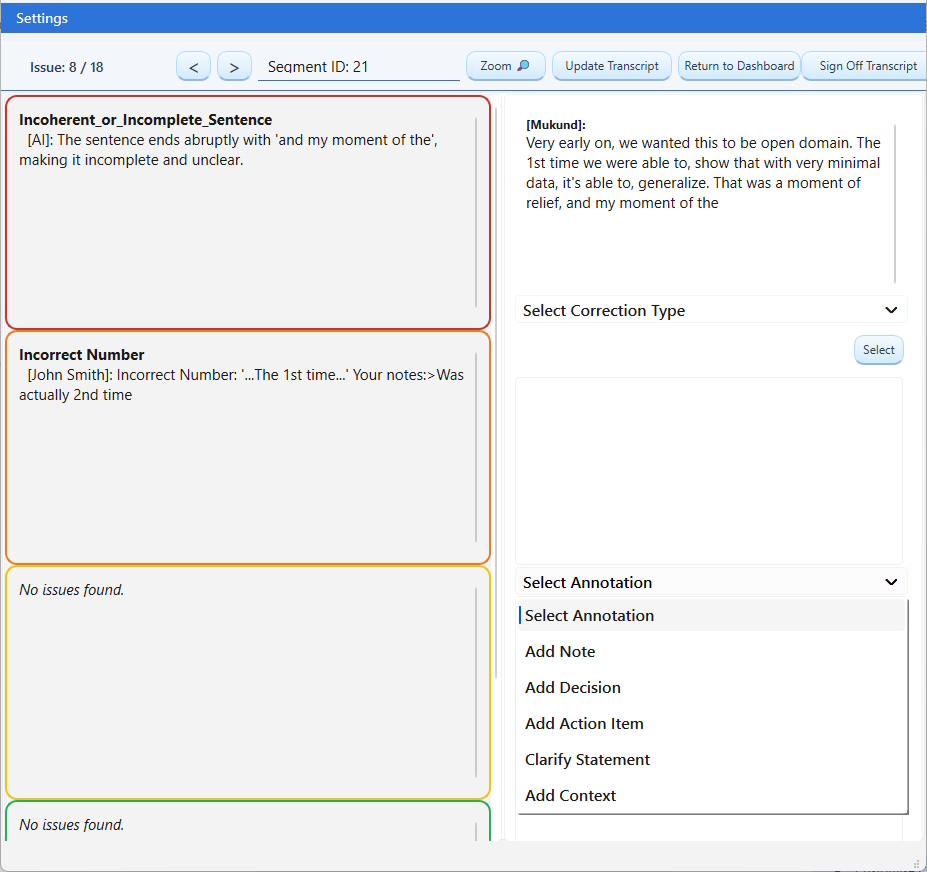Go to the previous issue
Viewport: 927px width, 872px height.
193,66
